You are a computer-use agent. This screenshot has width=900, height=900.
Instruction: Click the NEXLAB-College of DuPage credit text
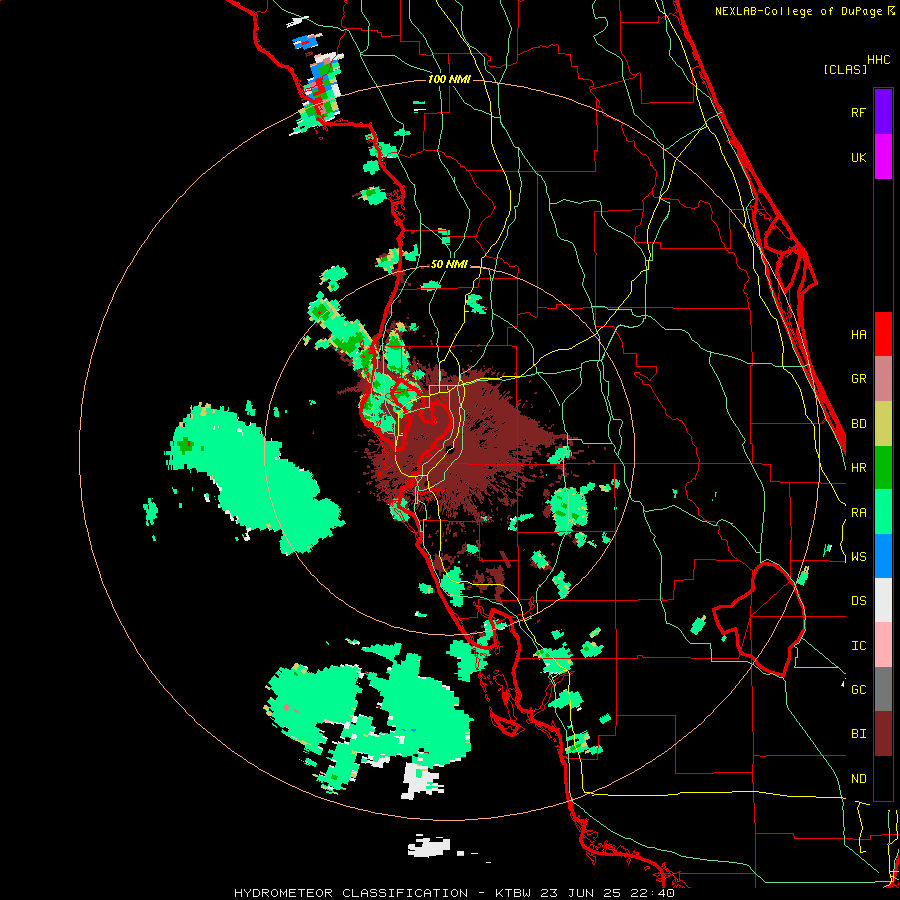pyautogui.click(x=804, y=11)
